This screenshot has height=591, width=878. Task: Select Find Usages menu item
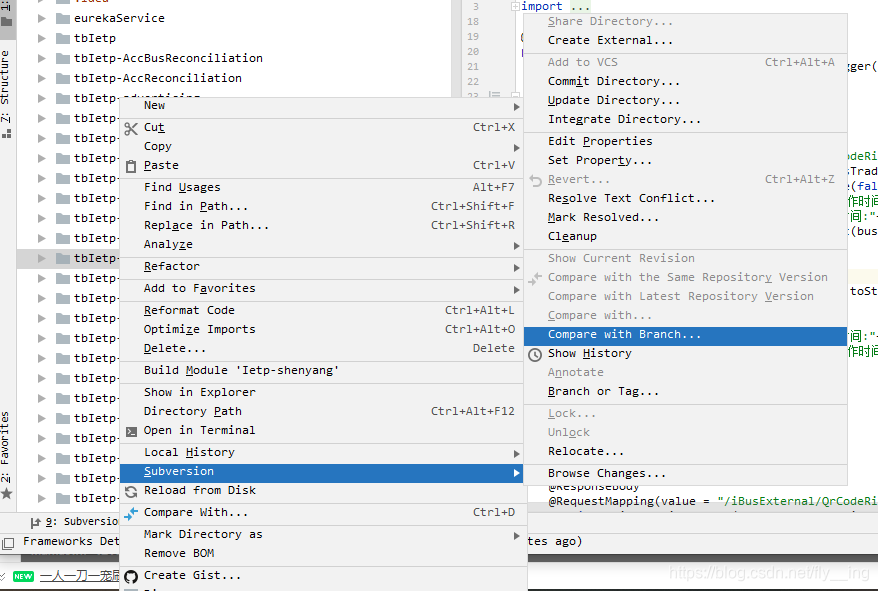click(x=321, y=188)
